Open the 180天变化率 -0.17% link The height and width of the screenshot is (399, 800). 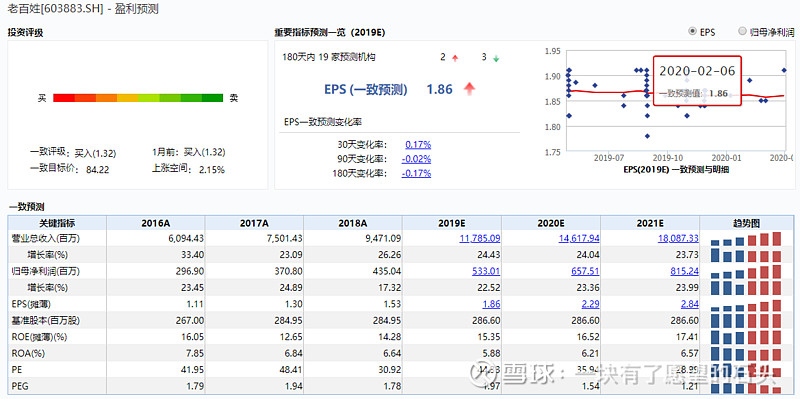point(416,173)
